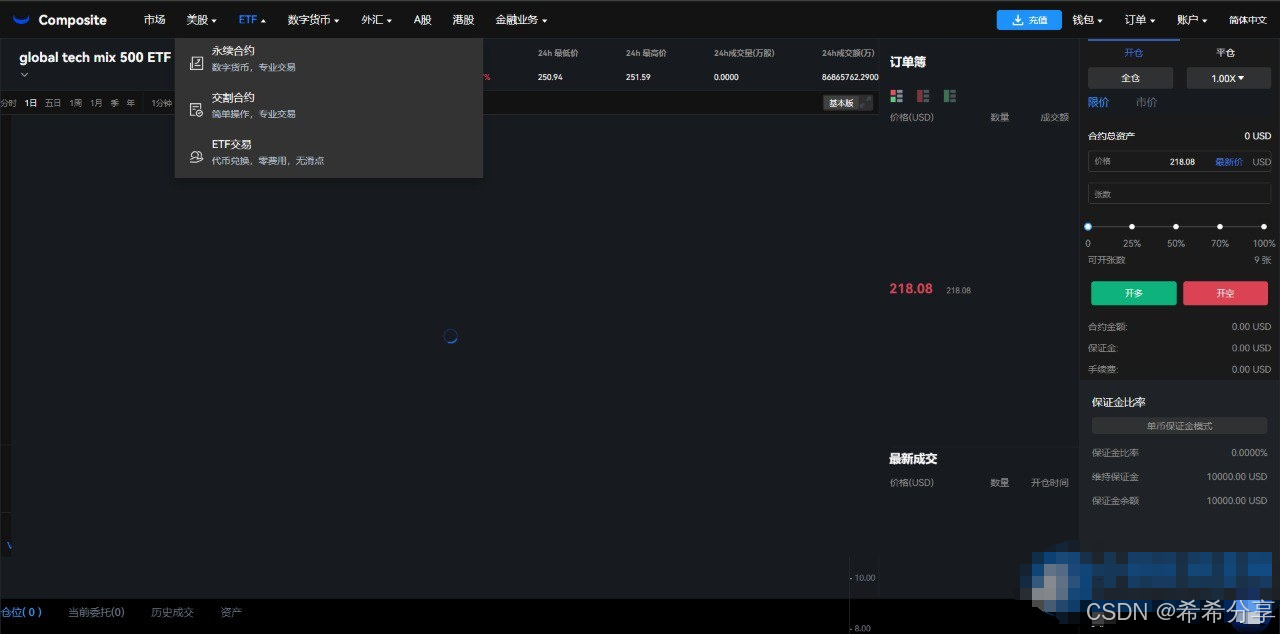This screenshot has width=1280, height=634.
Task: Open the 1.00X leverage dropdown
Action: 1228,78
